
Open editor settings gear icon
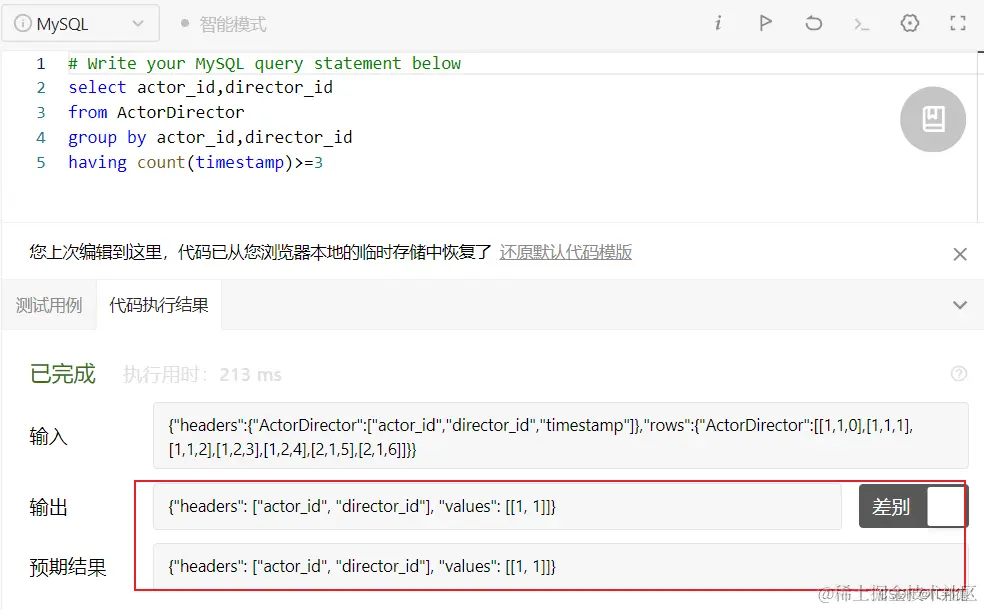[909, 24]
